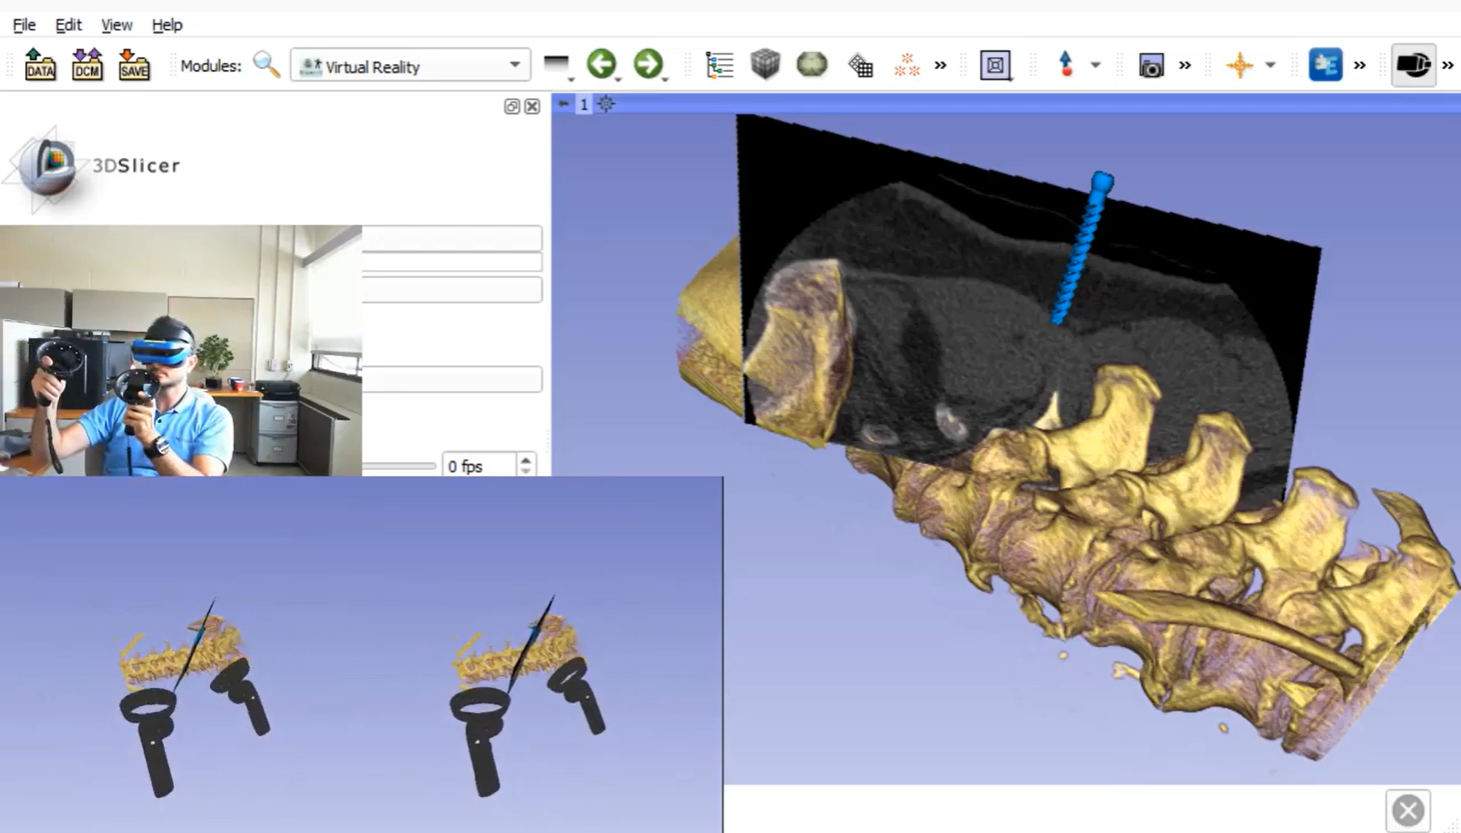The image size is (1461, 833).
Task: Open the File menu
Action: [x=24, y=24]
